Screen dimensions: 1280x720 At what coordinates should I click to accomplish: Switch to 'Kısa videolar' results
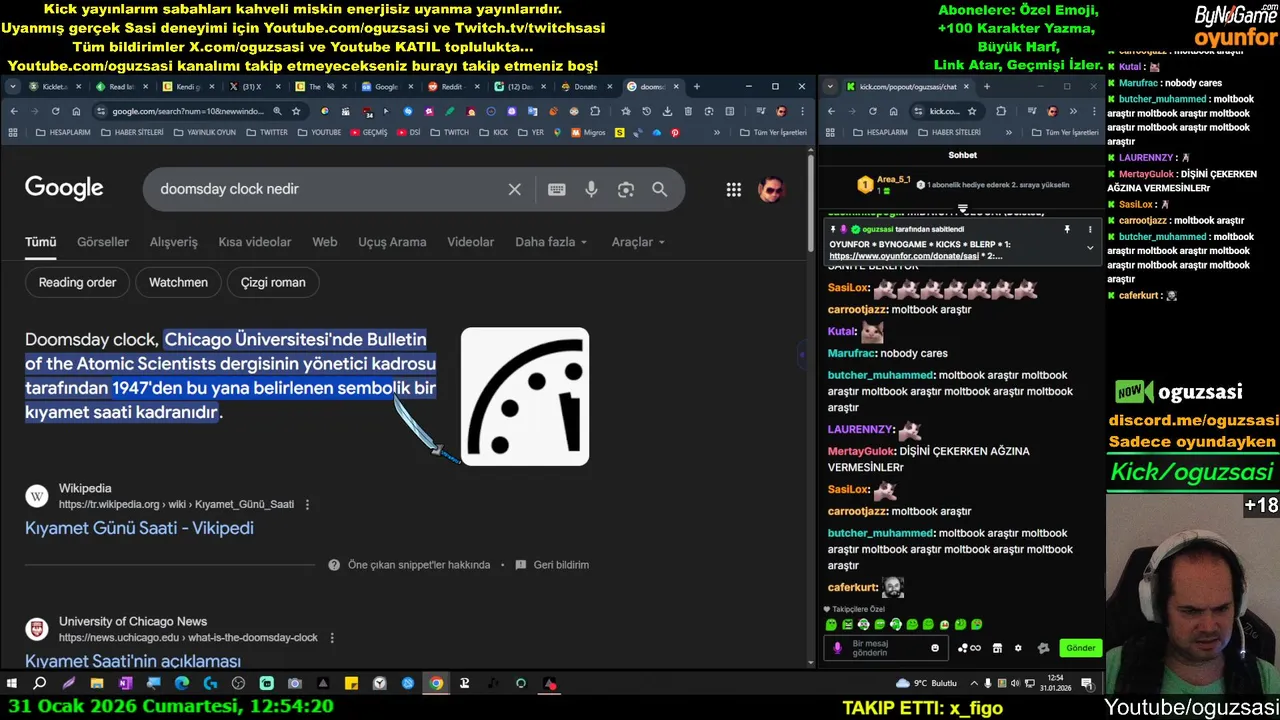coord(255,242)
